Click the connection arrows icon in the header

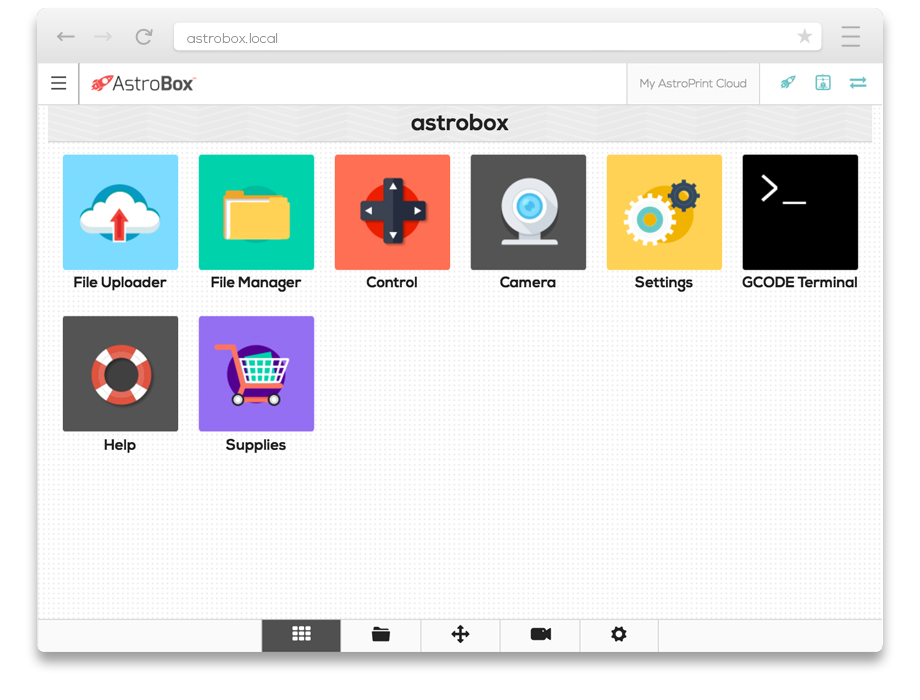pos(858,83)
